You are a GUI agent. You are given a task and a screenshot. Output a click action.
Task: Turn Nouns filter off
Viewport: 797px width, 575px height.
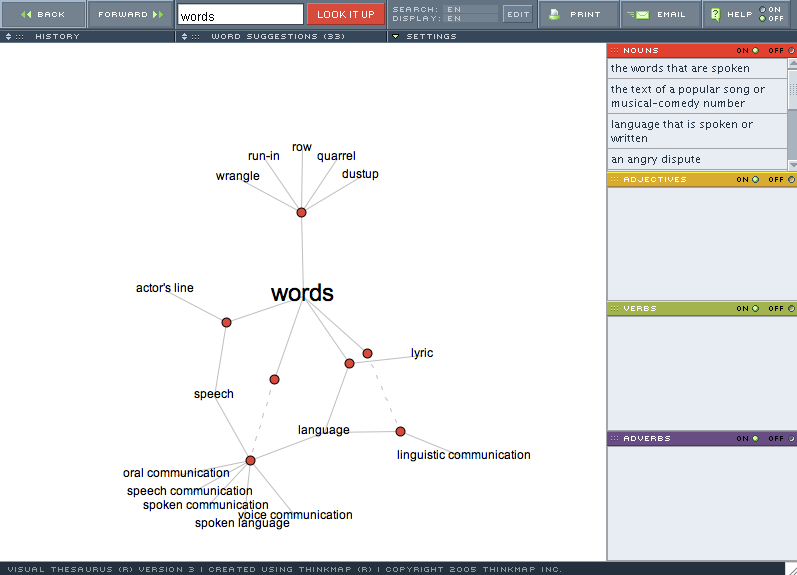pos(791,50)
